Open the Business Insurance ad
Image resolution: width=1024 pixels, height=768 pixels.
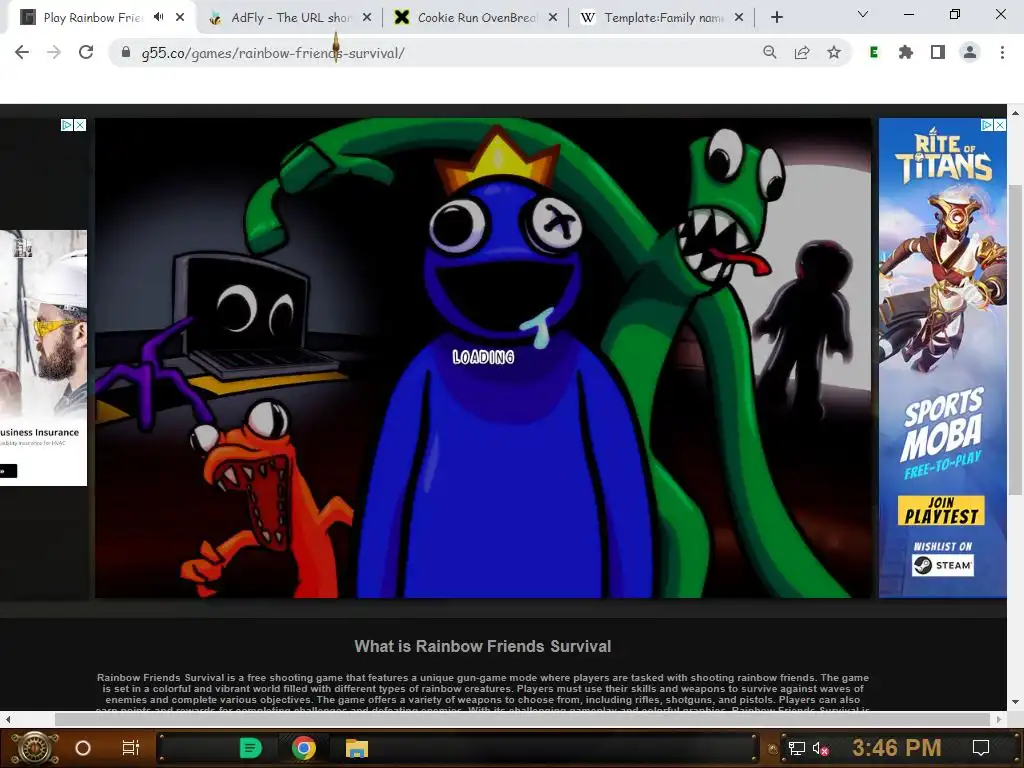(43, 358)
